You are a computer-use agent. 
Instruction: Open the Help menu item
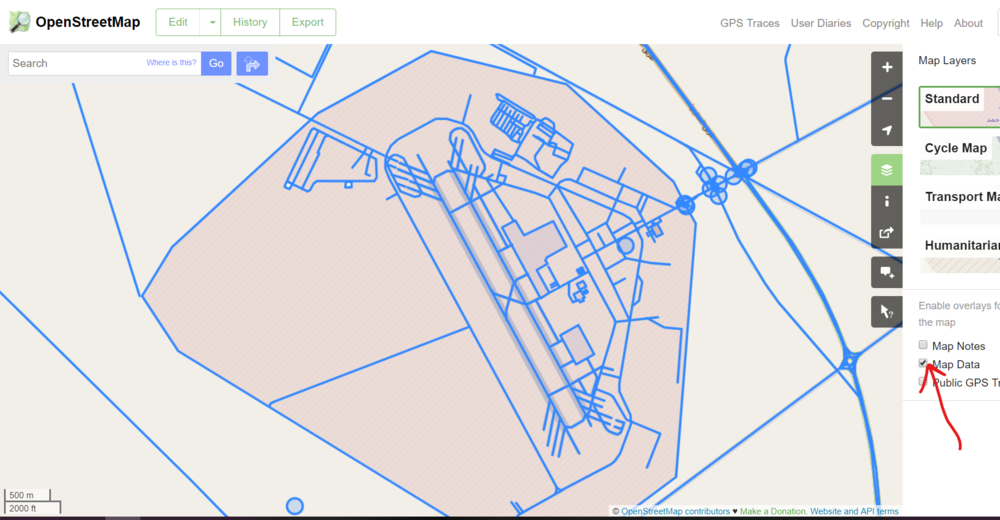[x=931, y=23]
